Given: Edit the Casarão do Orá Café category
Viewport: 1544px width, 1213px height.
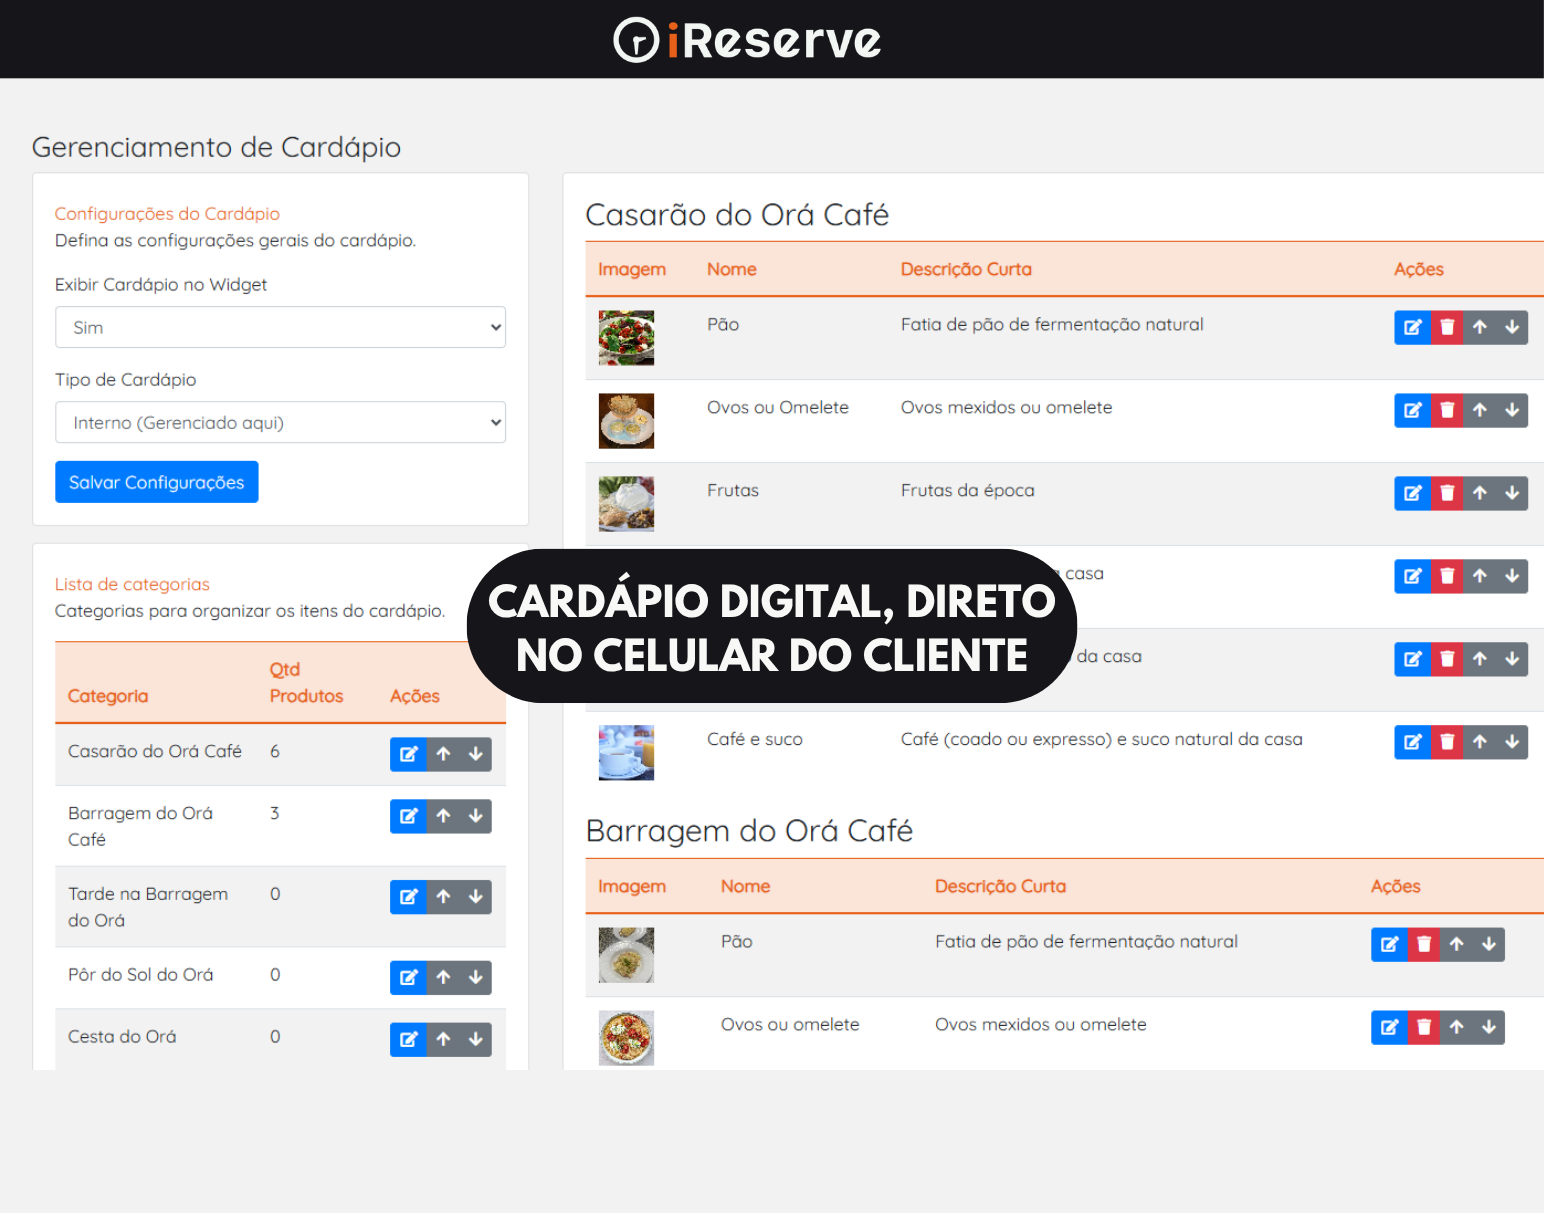Looking at the screenshot, I should (x=408, y=754).
